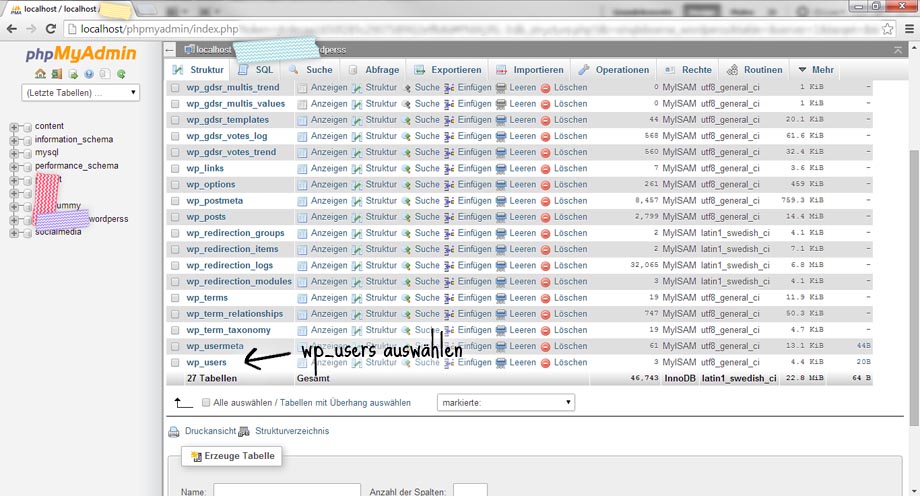Viewport: 920px width, 496px height.
Task: Open the Operationen tab
Action: point(614,70)
